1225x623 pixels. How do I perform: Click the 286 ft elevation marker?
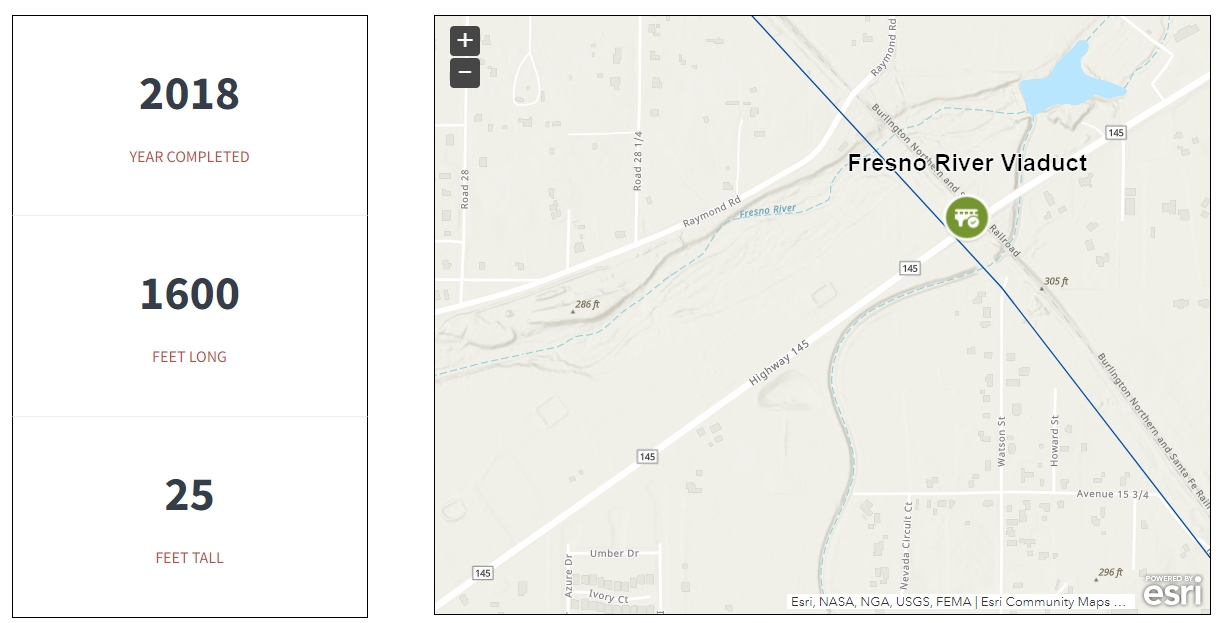(585, 305)
